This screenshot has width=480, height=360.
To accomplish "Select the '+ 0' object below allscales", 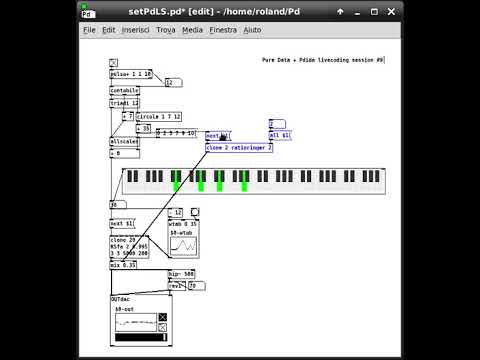I will (125, 154).
